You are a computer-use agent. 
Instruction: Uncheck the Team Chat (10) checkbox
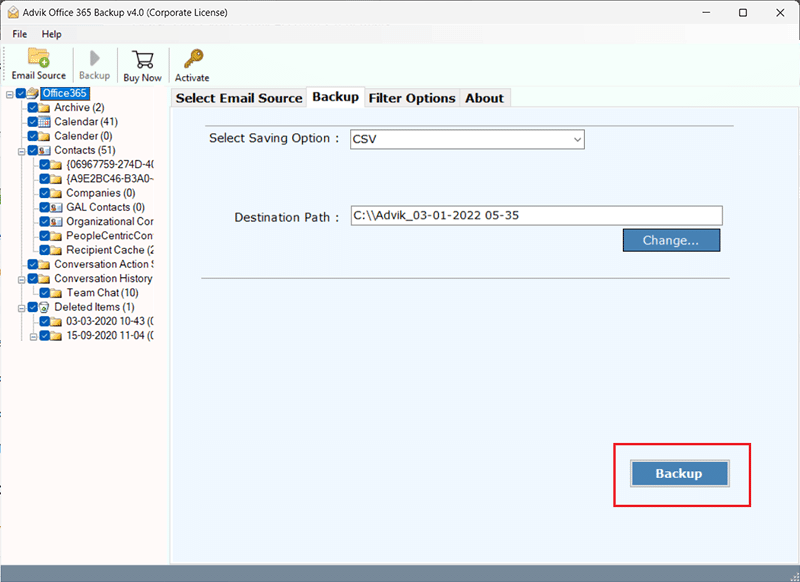(44, 293)
